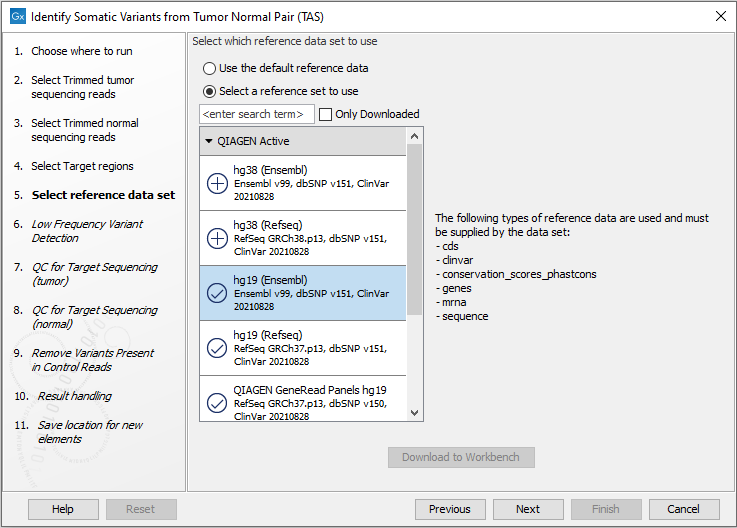Click the Reset button

tap(141, 509)
